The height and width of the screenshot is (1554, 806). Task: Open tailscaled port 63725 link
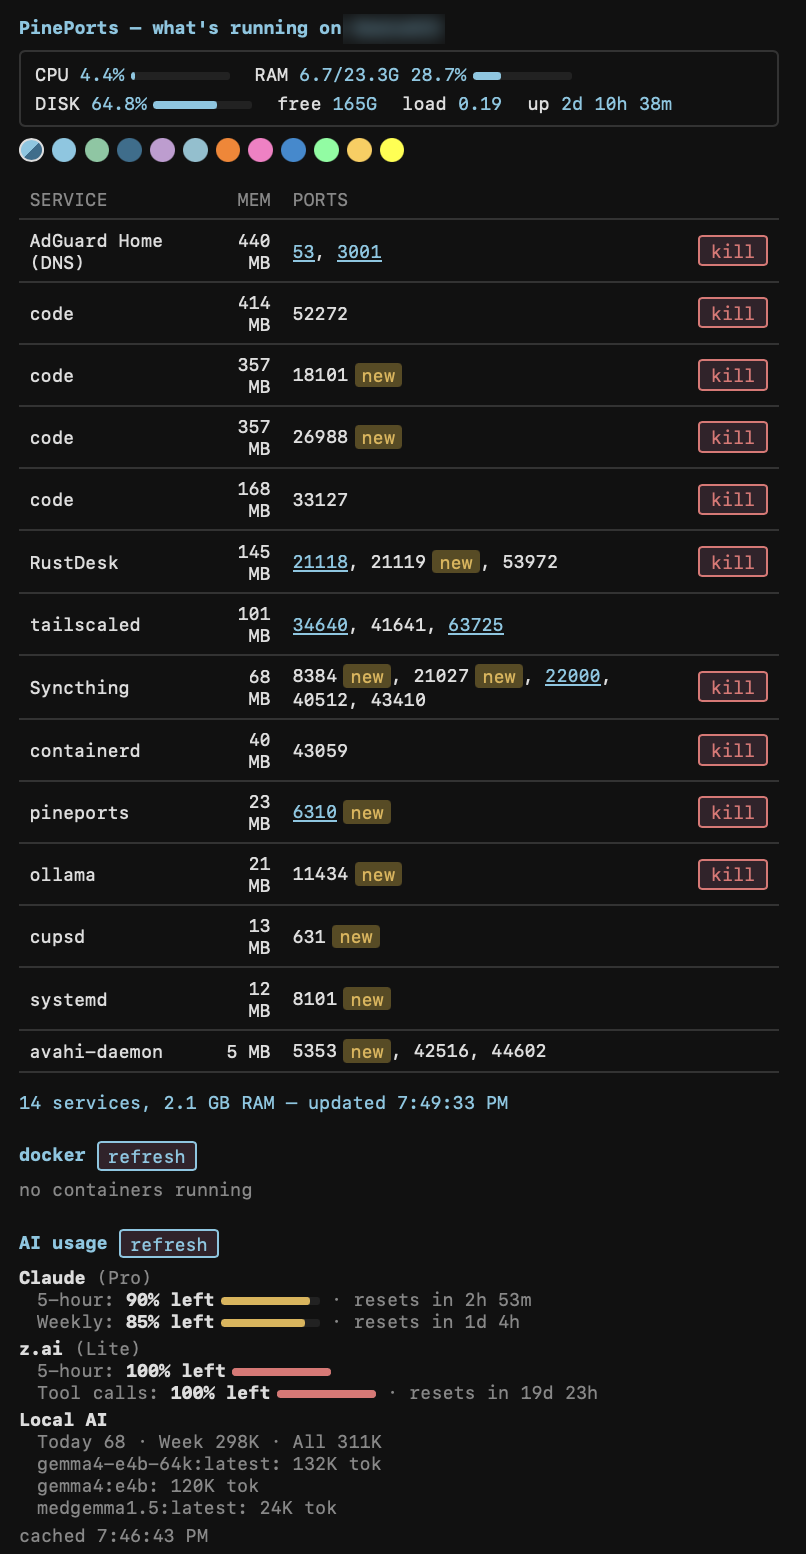tap(476, 625)
